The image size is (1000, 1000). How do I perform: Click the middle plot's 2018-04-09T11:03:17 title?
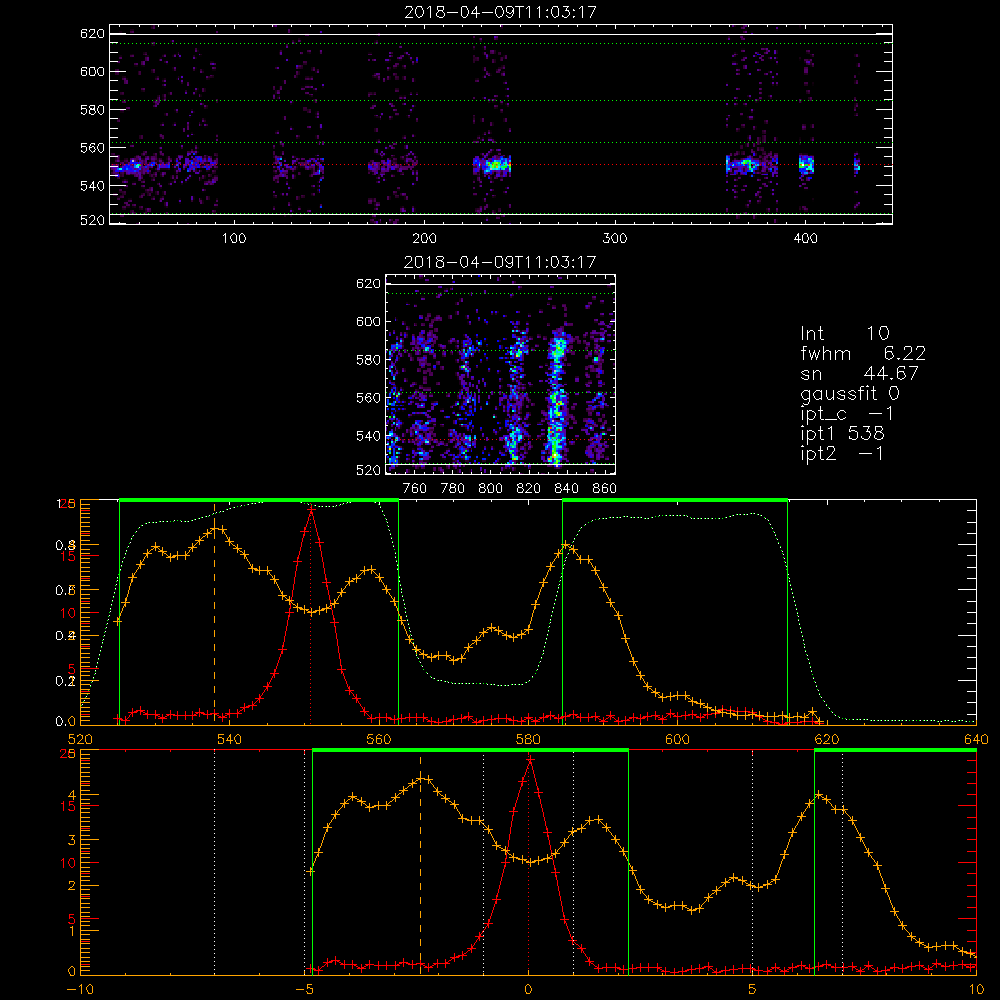tap(500, 261)
